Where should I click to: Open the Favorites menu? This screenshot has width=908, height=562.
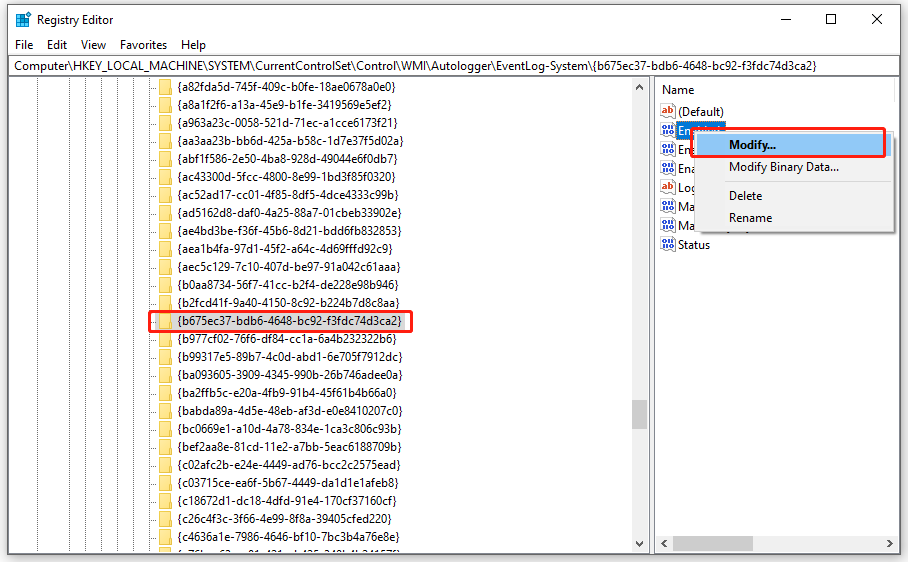pos(143,45)
